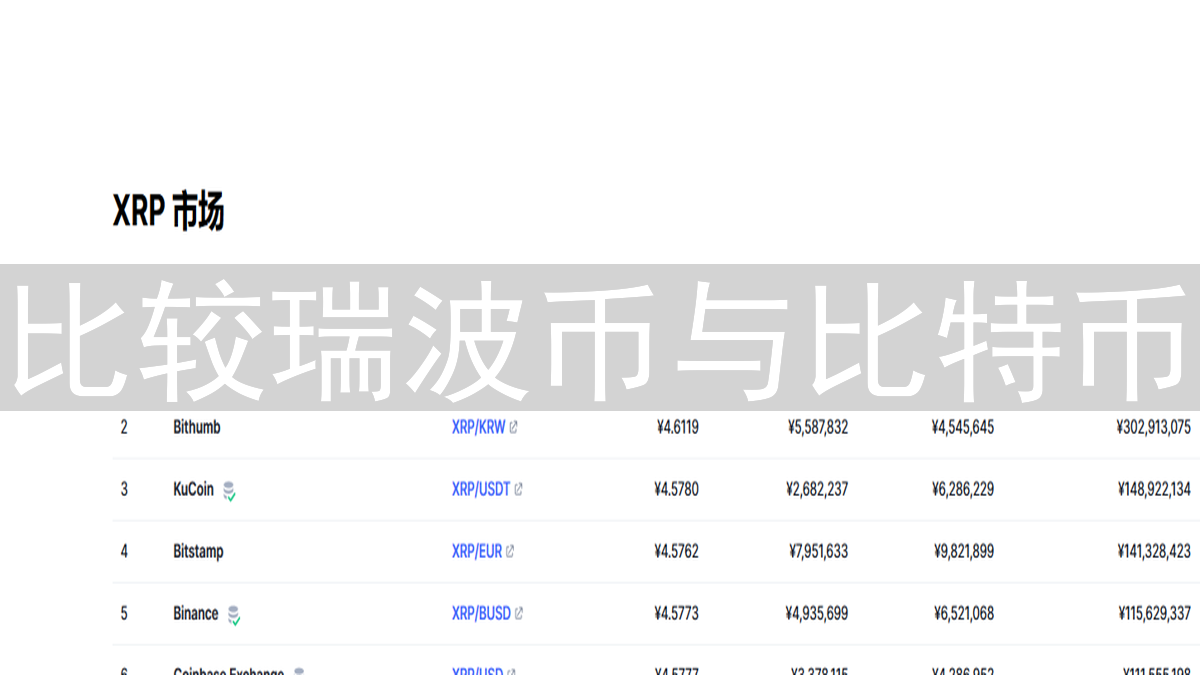Click external link icon next to XRP/EUR

[x=510, y=551]
